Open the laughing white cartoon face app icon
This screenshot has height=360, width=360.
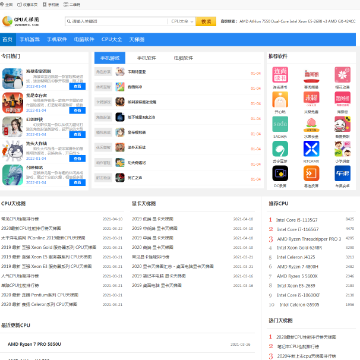point(342,124)
